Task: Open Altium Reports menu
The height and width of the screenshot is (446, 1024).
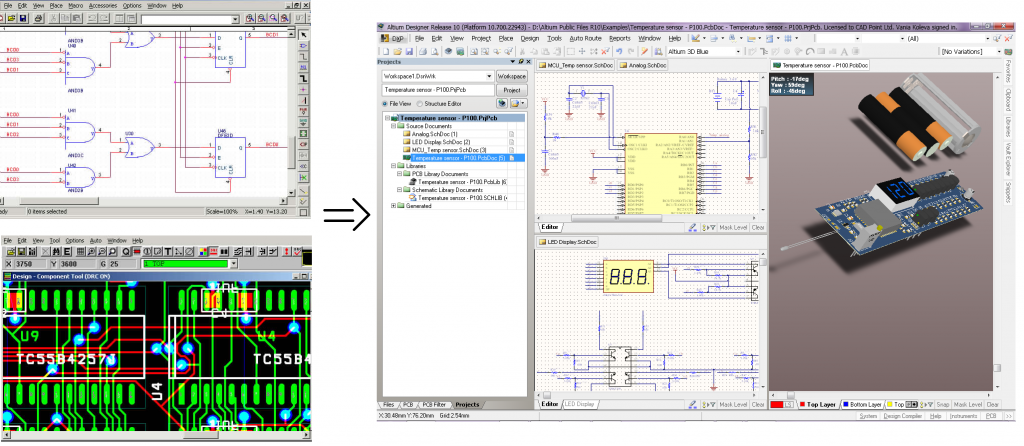Action: coord(620,39)
